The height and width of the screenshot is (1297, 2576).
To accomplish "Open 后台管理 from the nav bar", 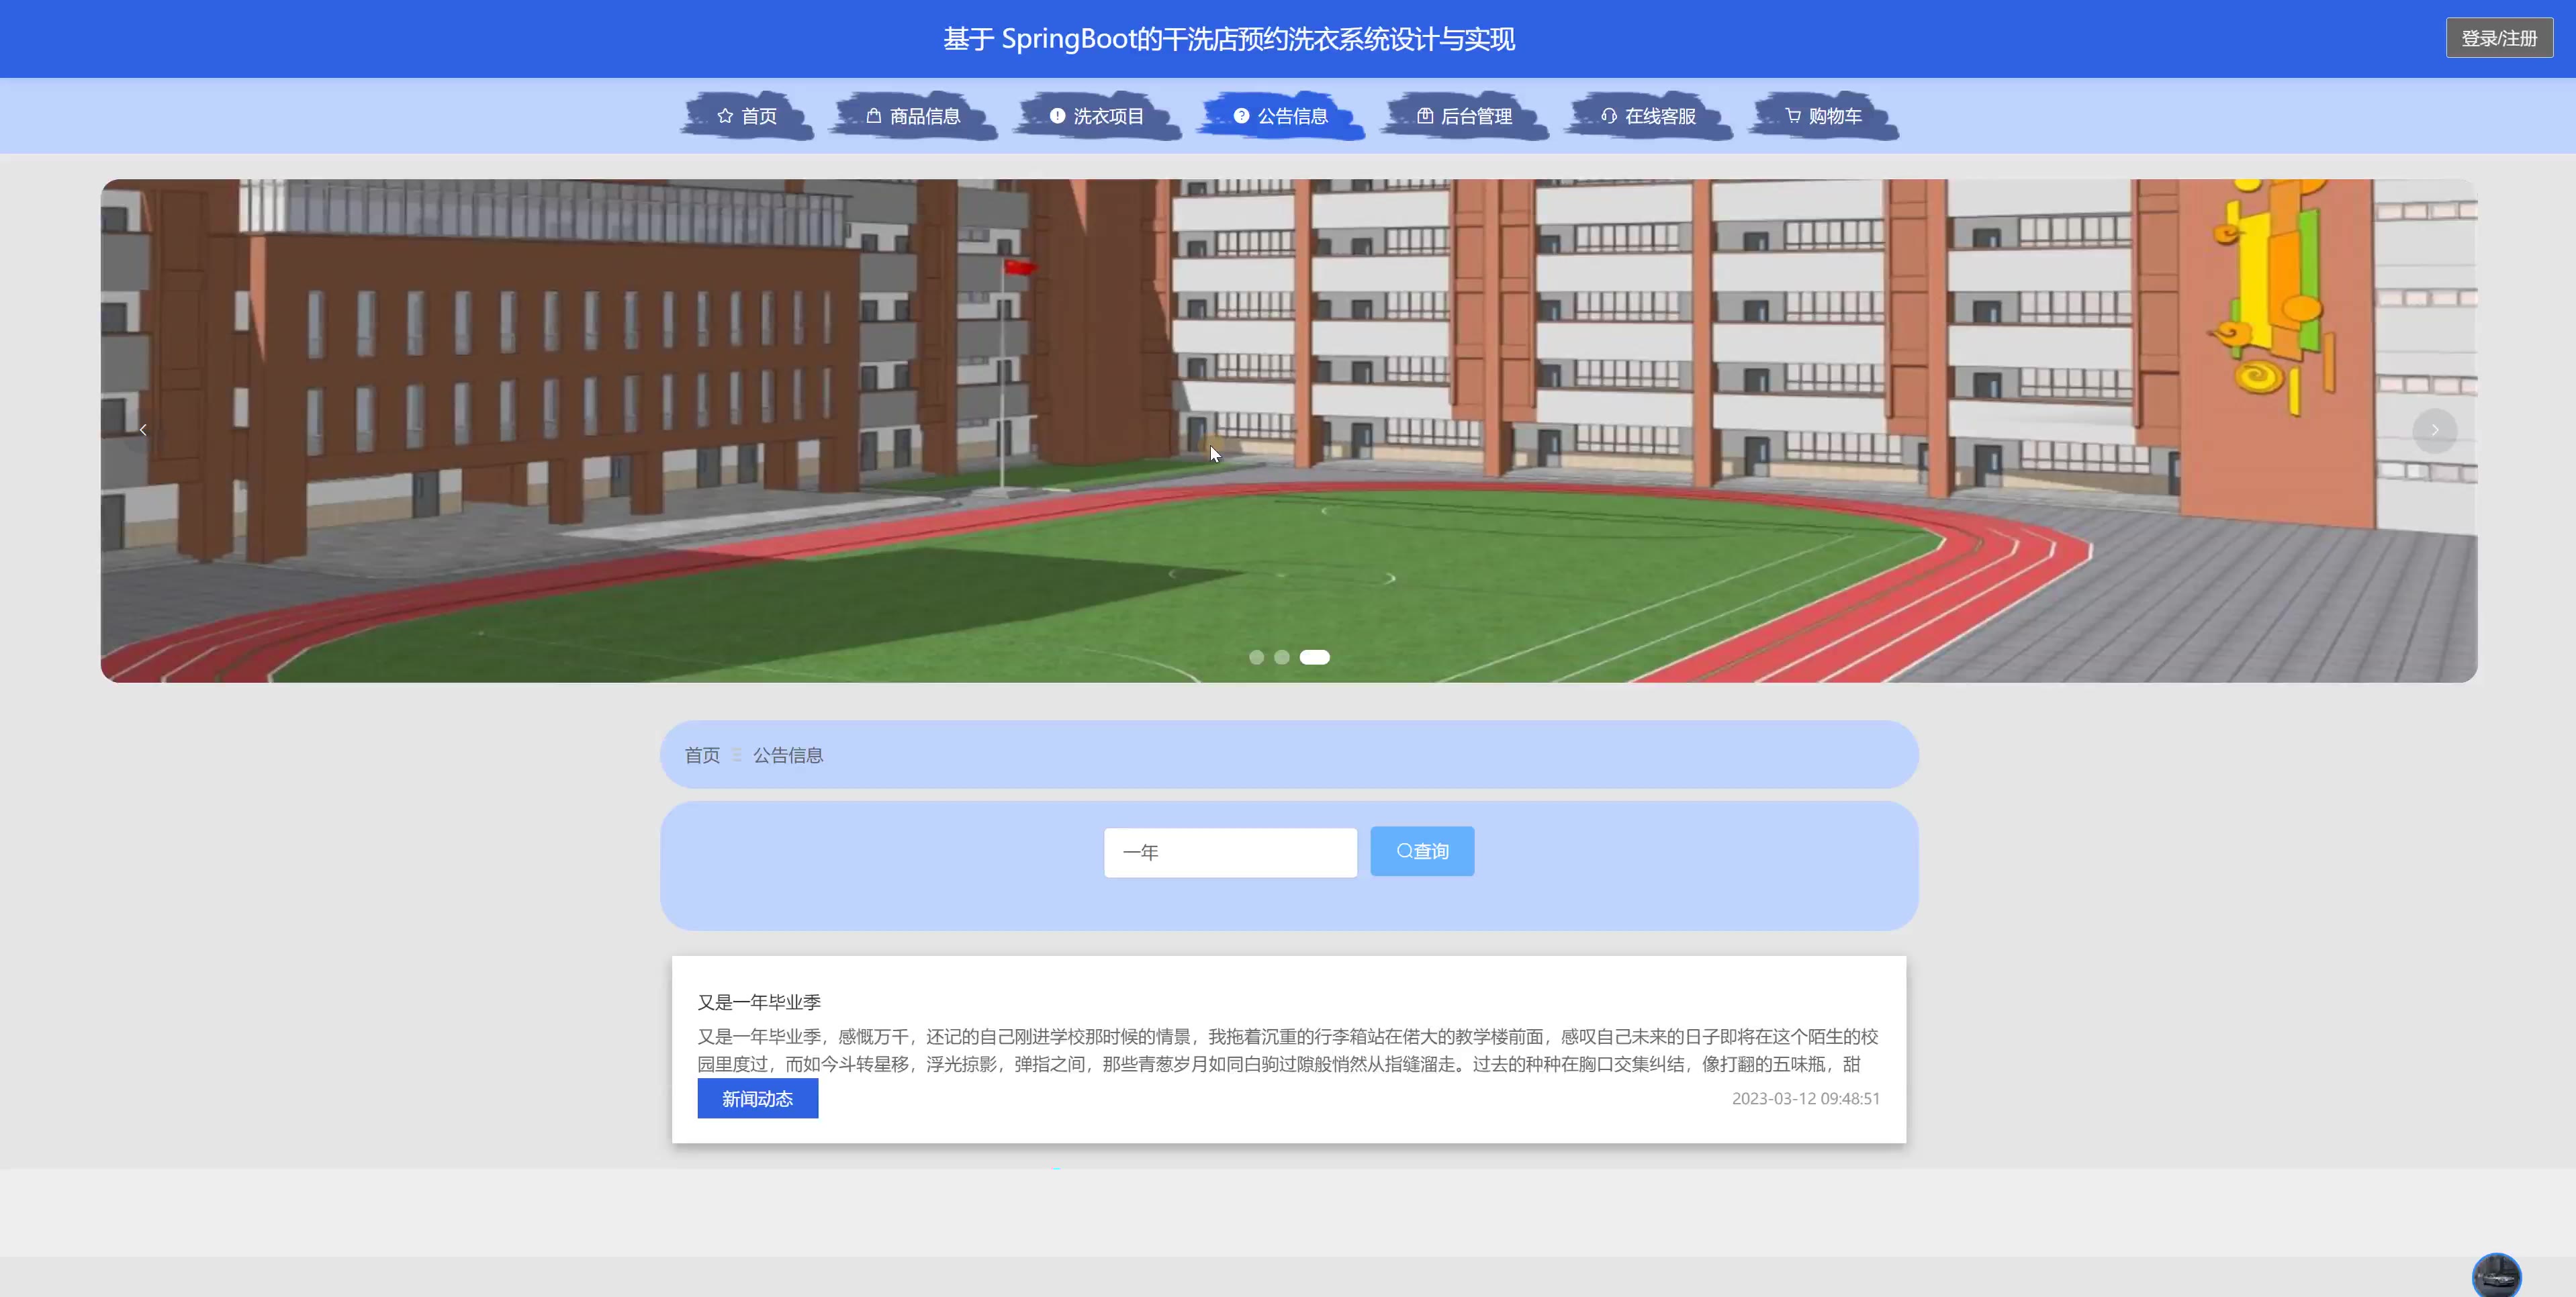I will pyautogui.click(x=1465, y=116).
